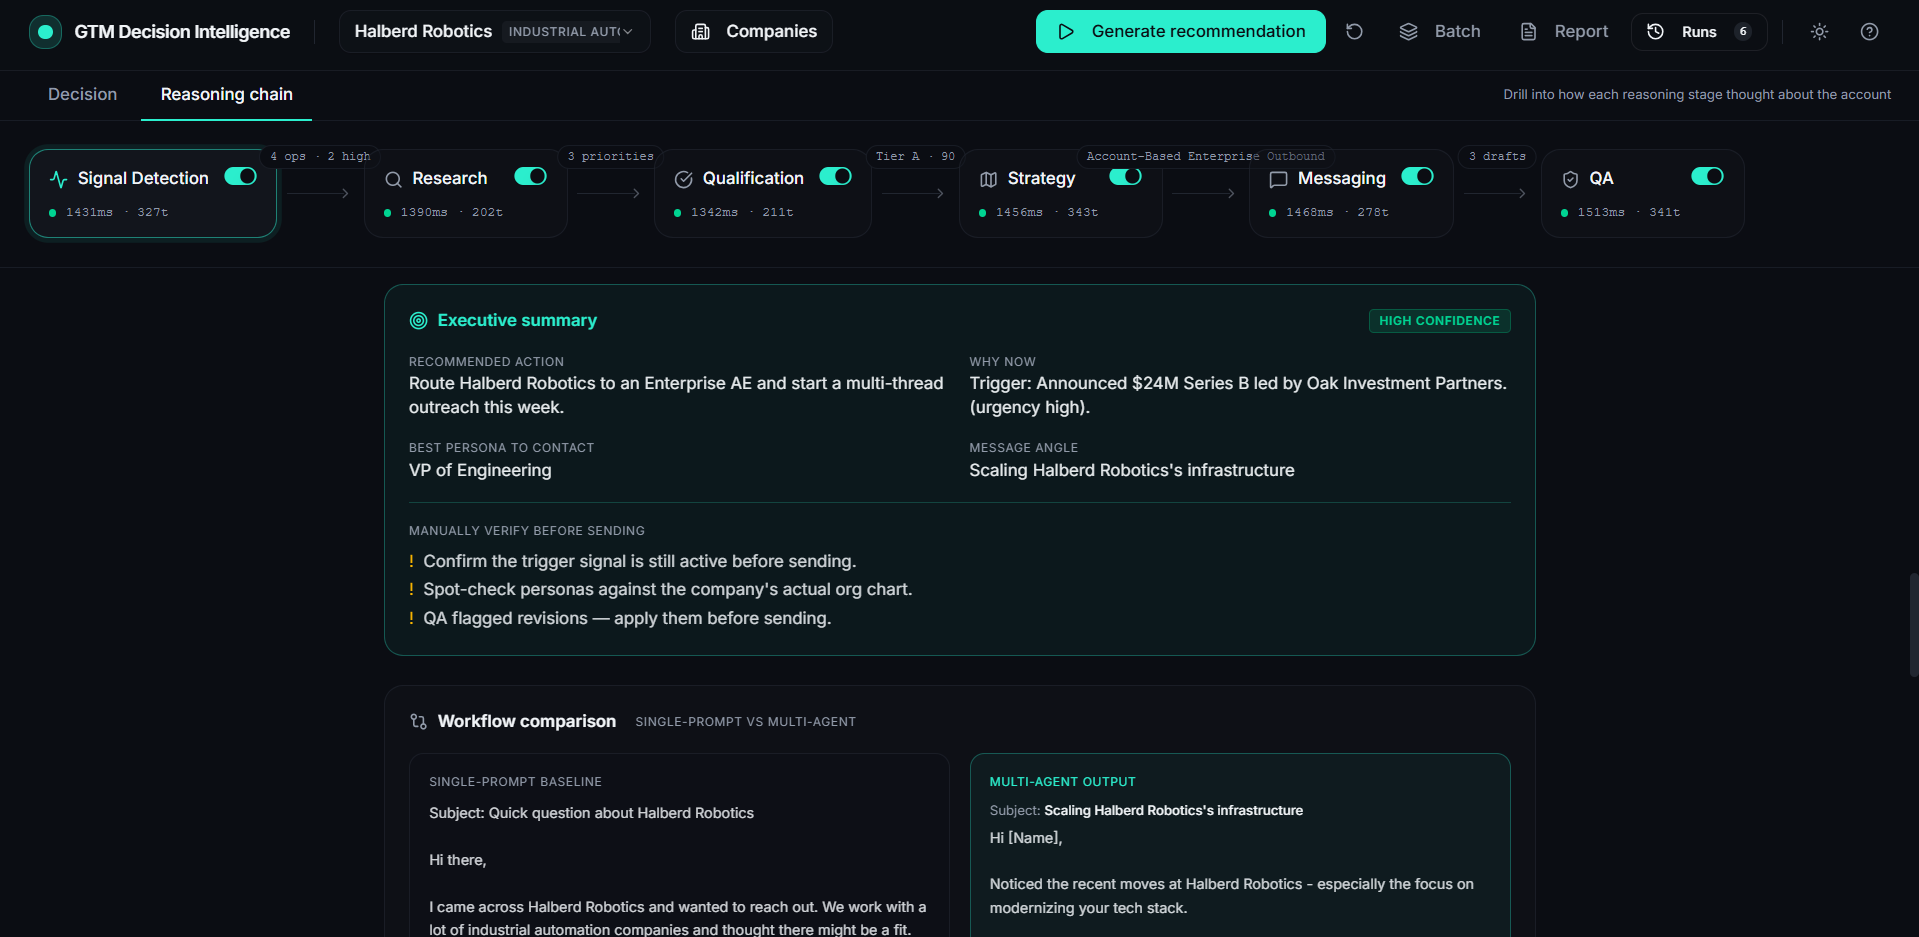The image size is (1919, 937).
Task: Click the HIGH CONFIDENCE badge
Action: tap(1439, 321)
